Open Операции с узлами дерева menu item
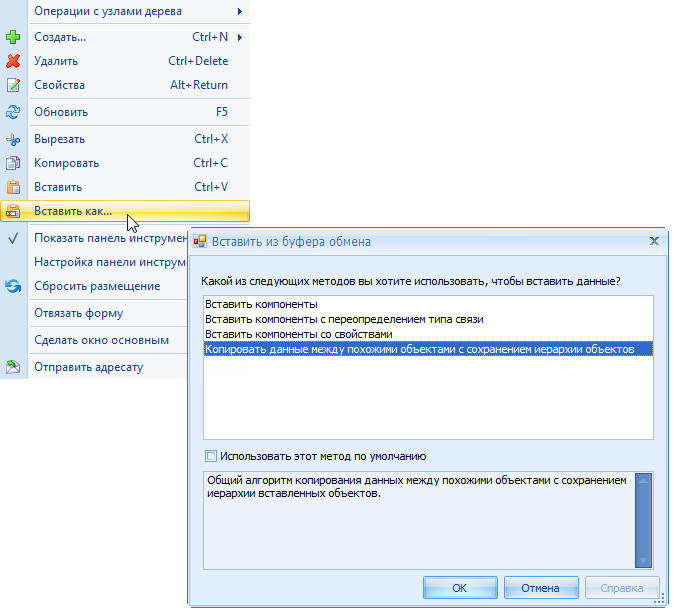Image resolution: width=676 pixels, height=611 pixels. click(125, 12)
